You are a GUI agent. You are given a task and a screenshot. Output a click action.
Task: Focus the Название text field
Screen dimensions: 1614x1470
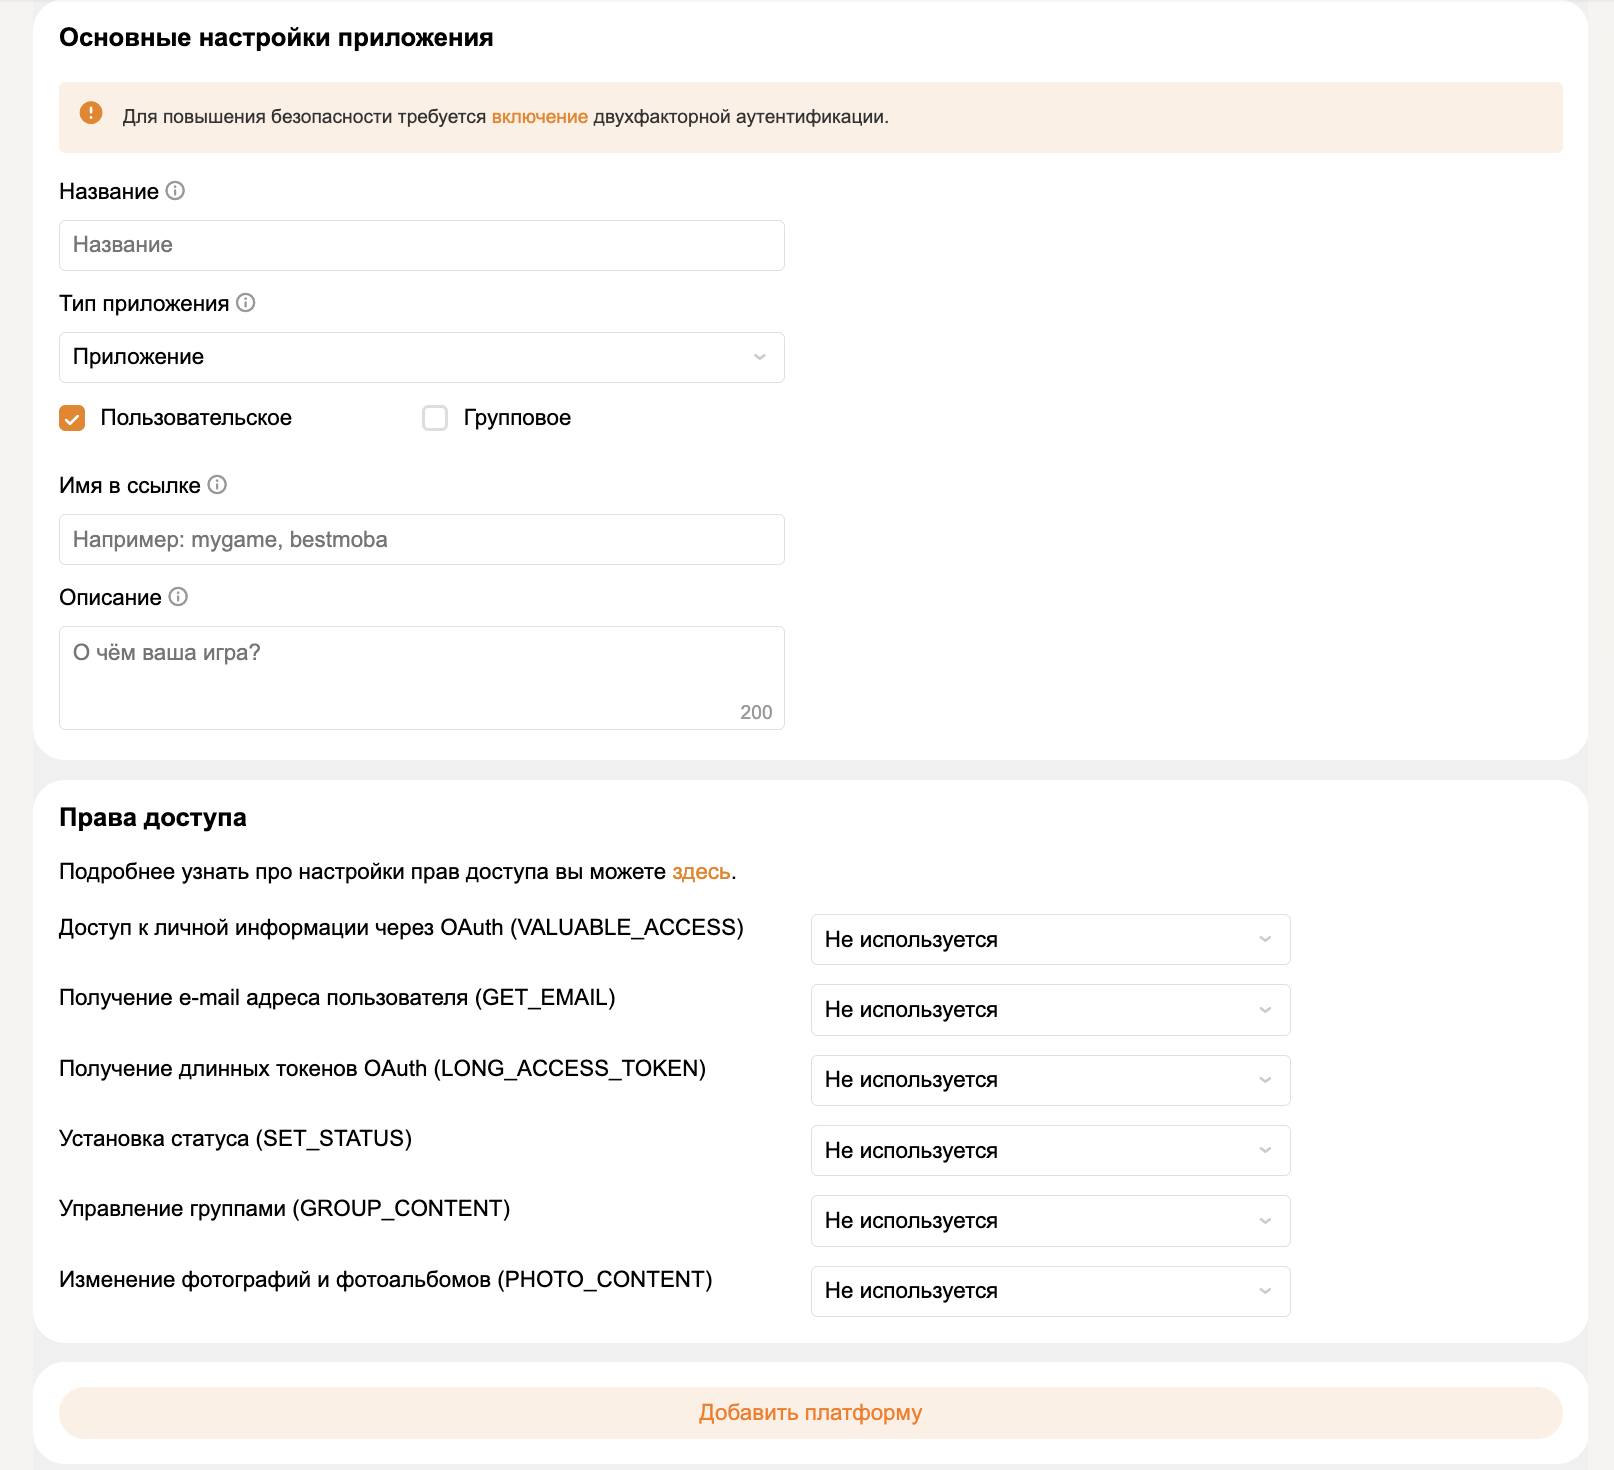coord(421,245)
